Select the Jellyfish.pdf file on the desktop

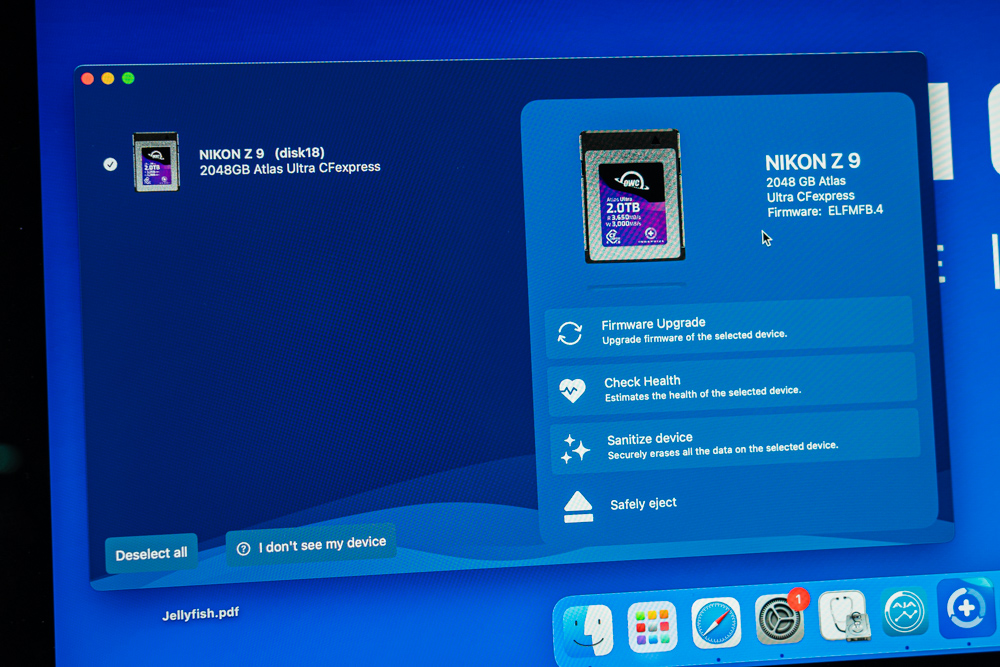[x=200, y=614]
